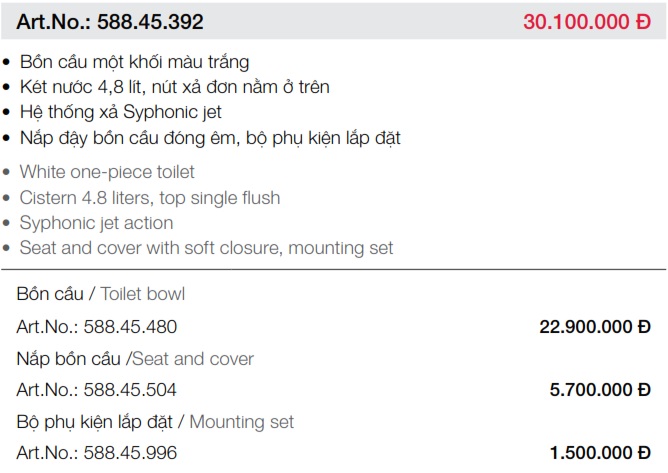Click the Art.No.: 588.45.392 heading

[109, 22]
